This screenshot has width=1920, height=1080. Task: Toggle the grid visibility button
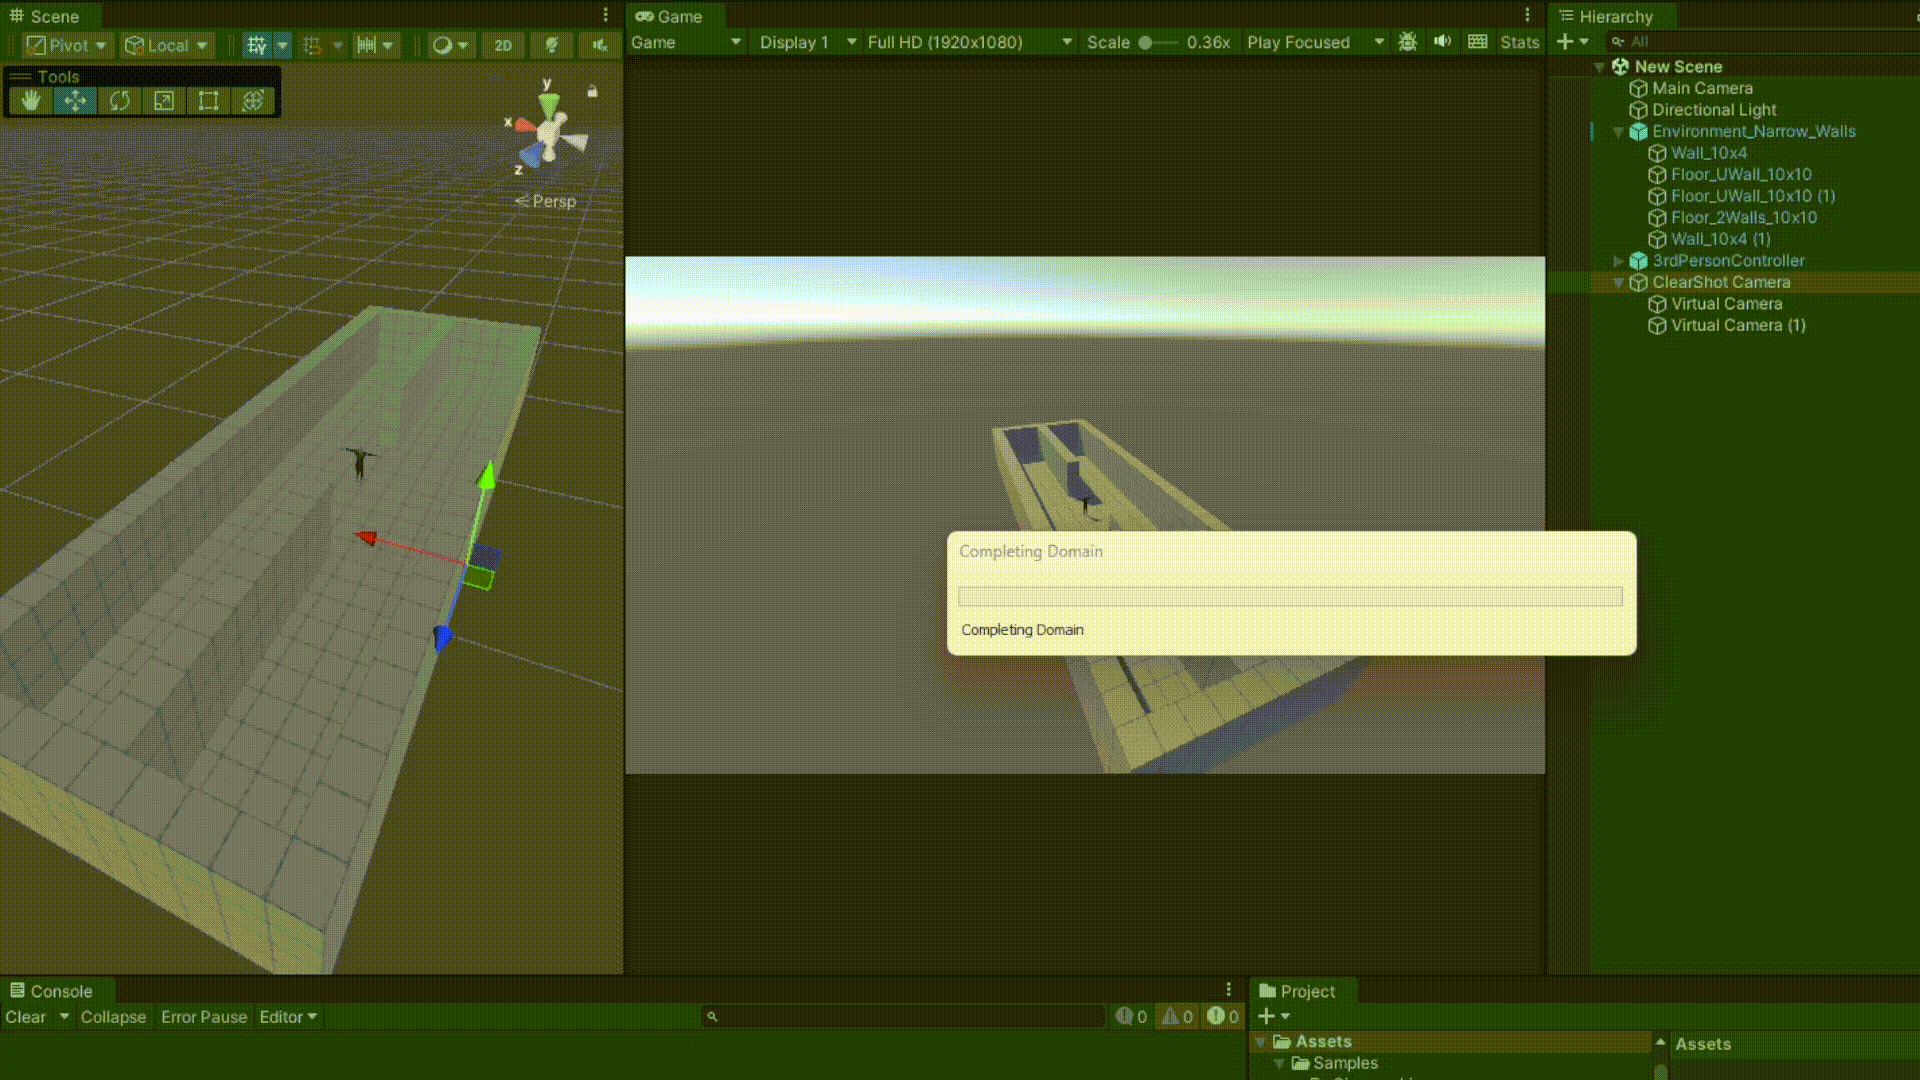tap(257, 45)
